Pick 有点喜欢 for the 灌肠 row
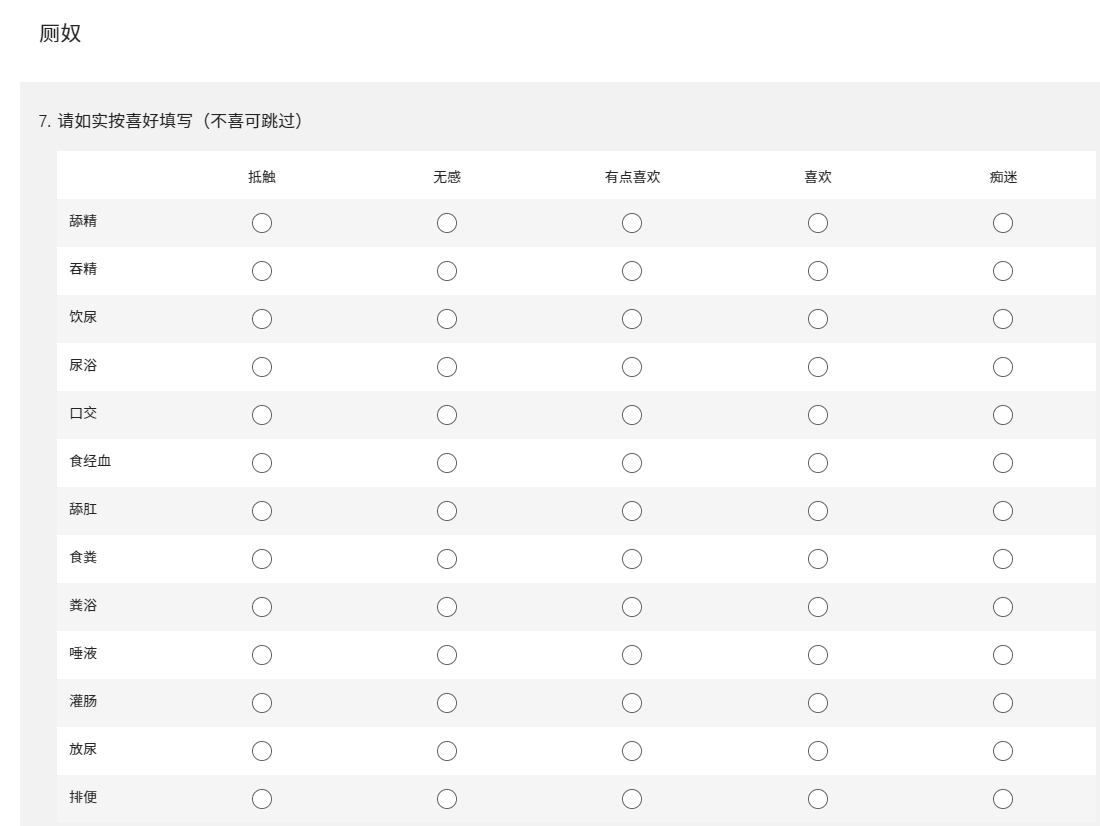This screenshot has height=826, width=1100. point(632,703)
